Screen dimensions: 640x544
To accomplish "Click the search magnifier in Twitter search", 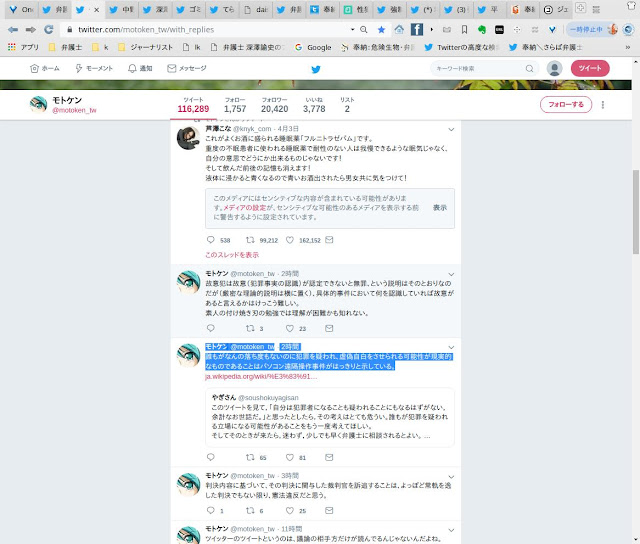I will (x=529, y=69).
